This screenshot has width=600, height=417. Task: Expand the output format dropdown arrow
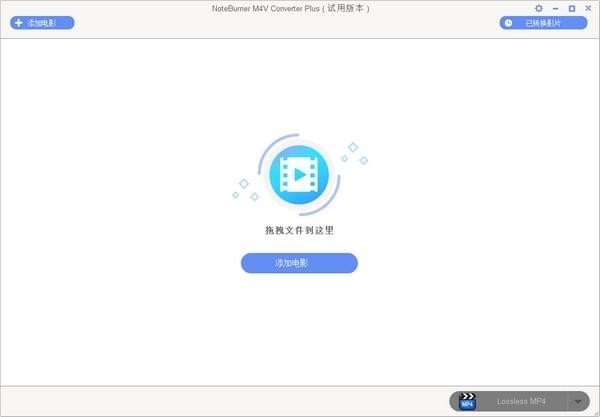[x=578, y=401]
